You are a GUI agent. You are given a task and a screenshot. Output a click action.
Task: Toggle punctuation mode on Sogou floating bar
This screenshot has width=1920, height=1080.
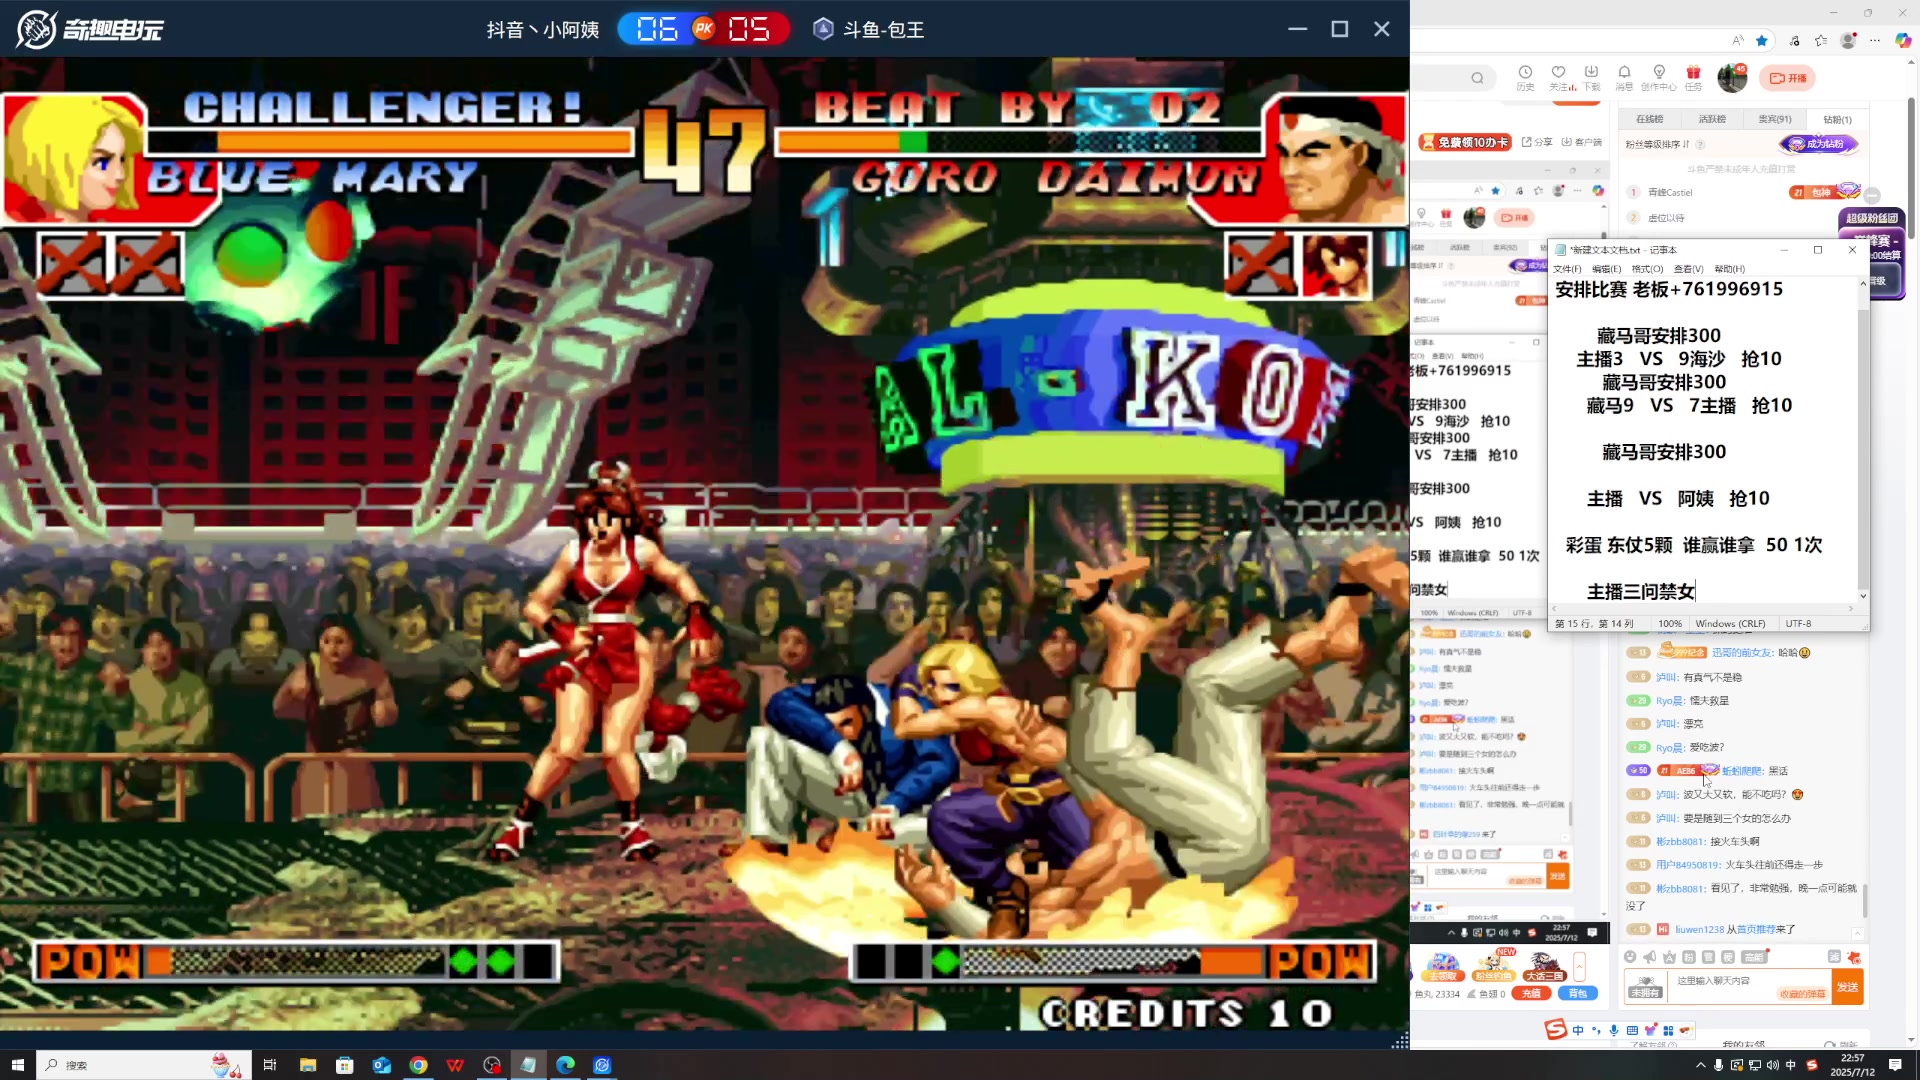(x=1596, y=1030)
